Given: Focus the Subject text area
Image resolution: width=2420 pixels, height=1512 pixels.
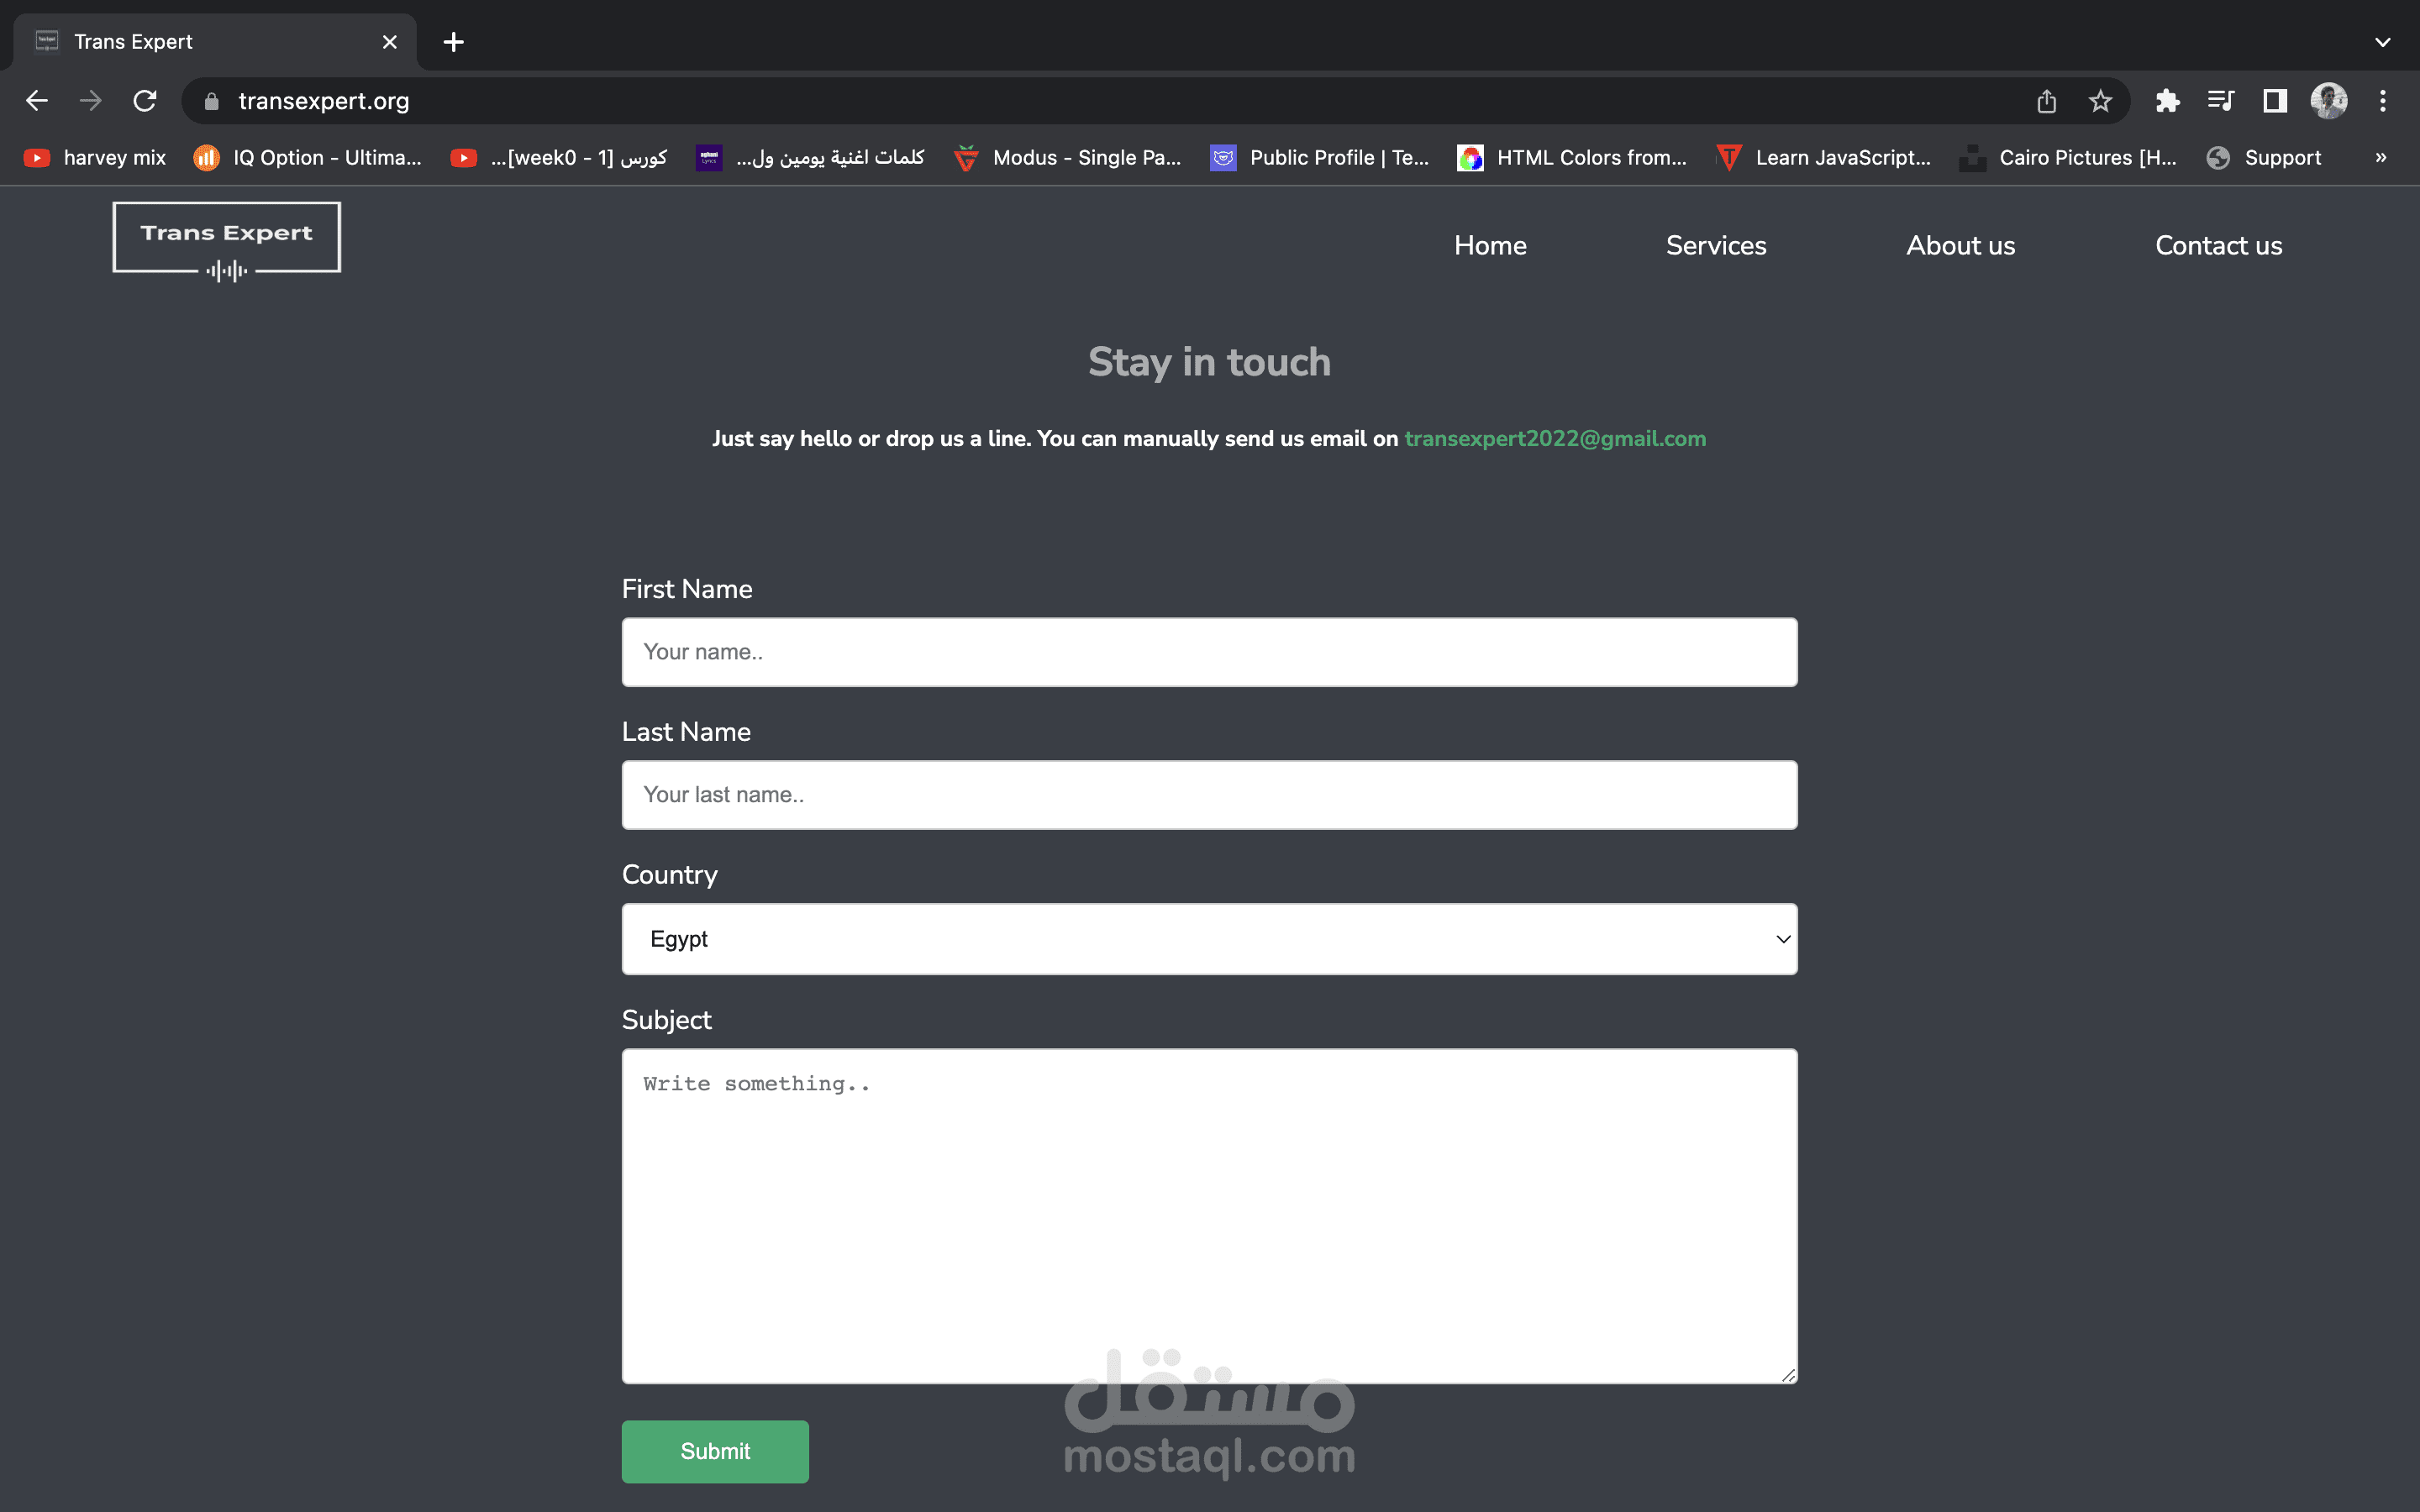Looking at the screenshot, I should tap(1209, 1215).
